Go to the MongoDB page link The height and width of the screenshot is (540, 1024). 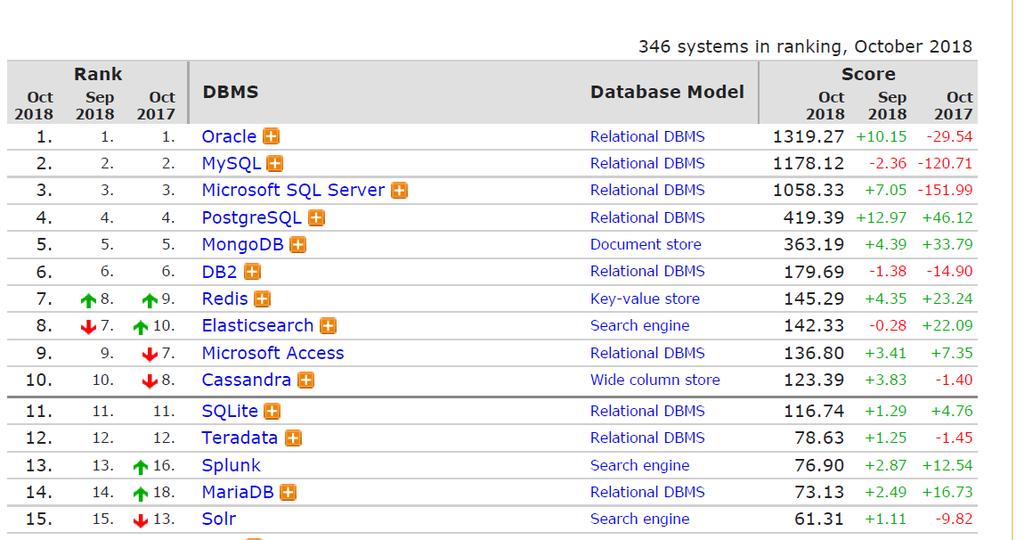tap(242, 244)
